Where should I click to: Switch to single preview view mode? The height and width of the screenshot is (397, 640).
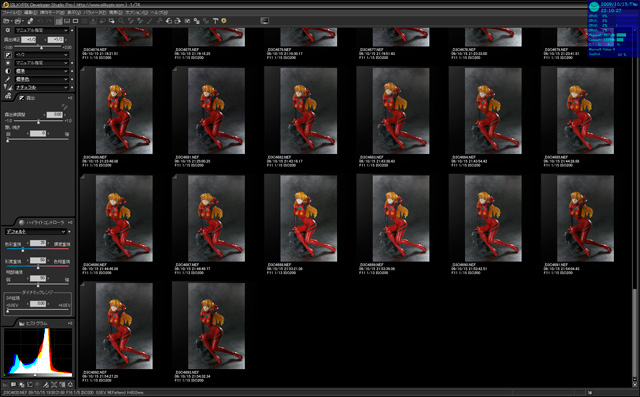(76, 21)
